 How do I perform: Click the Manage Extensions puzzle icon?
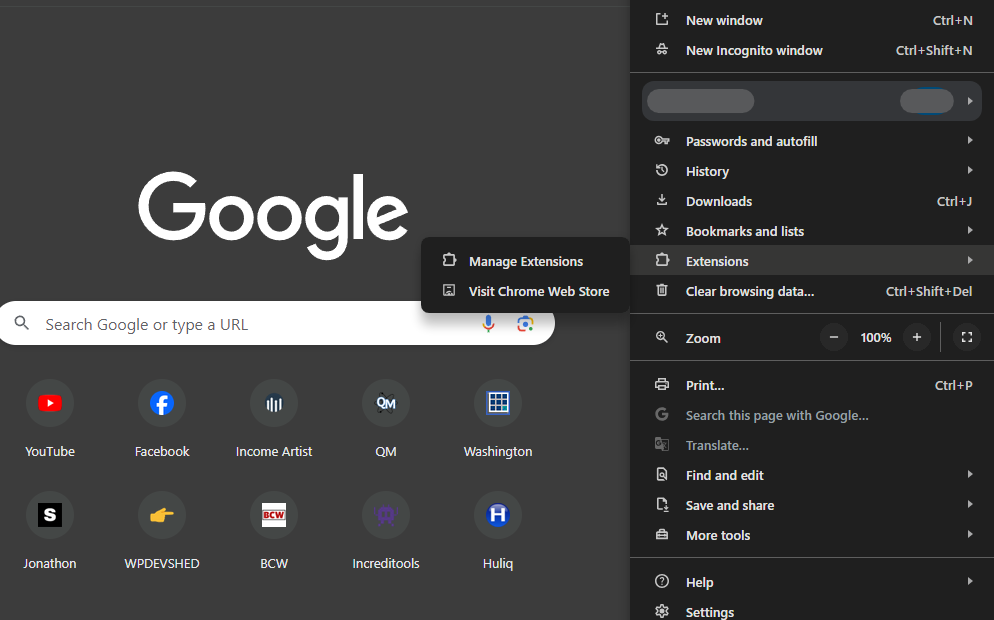(449, 260)
